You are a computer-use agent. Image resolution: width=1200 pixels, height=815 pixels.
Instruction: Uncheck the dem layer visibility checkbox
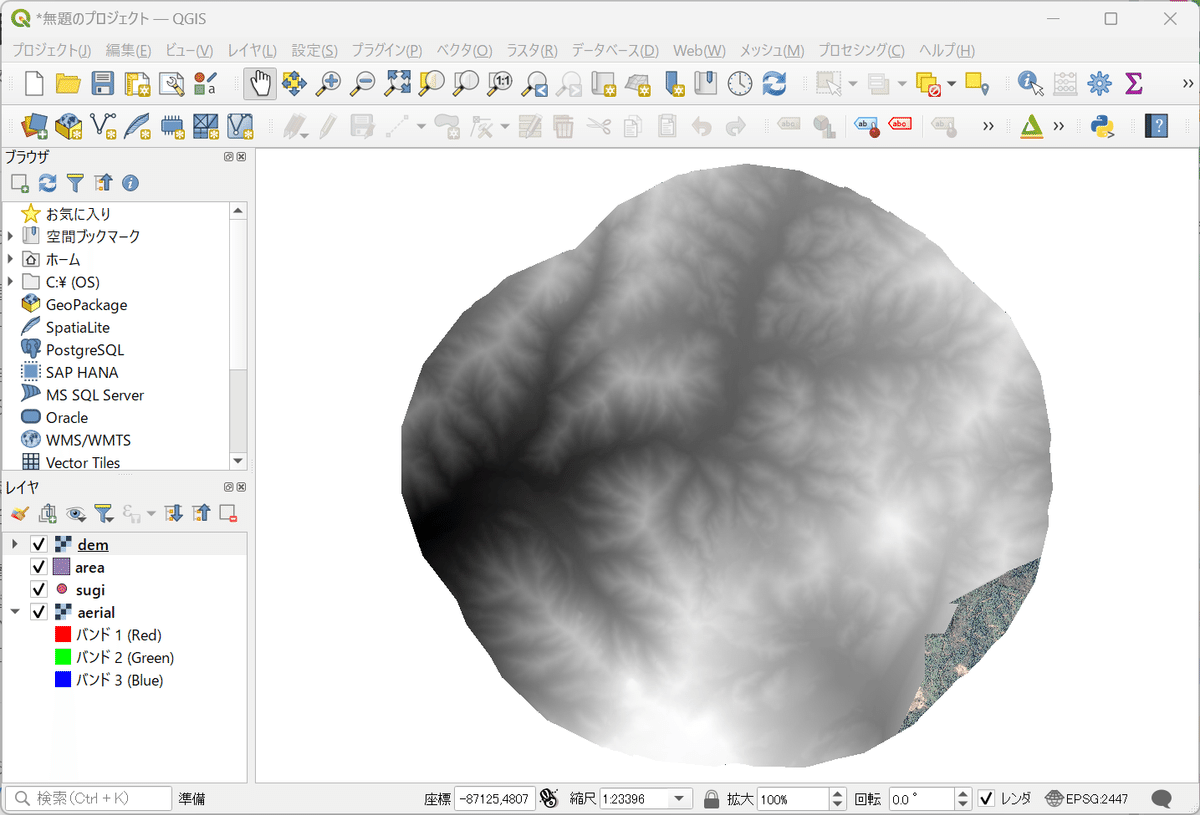(40, 545)
